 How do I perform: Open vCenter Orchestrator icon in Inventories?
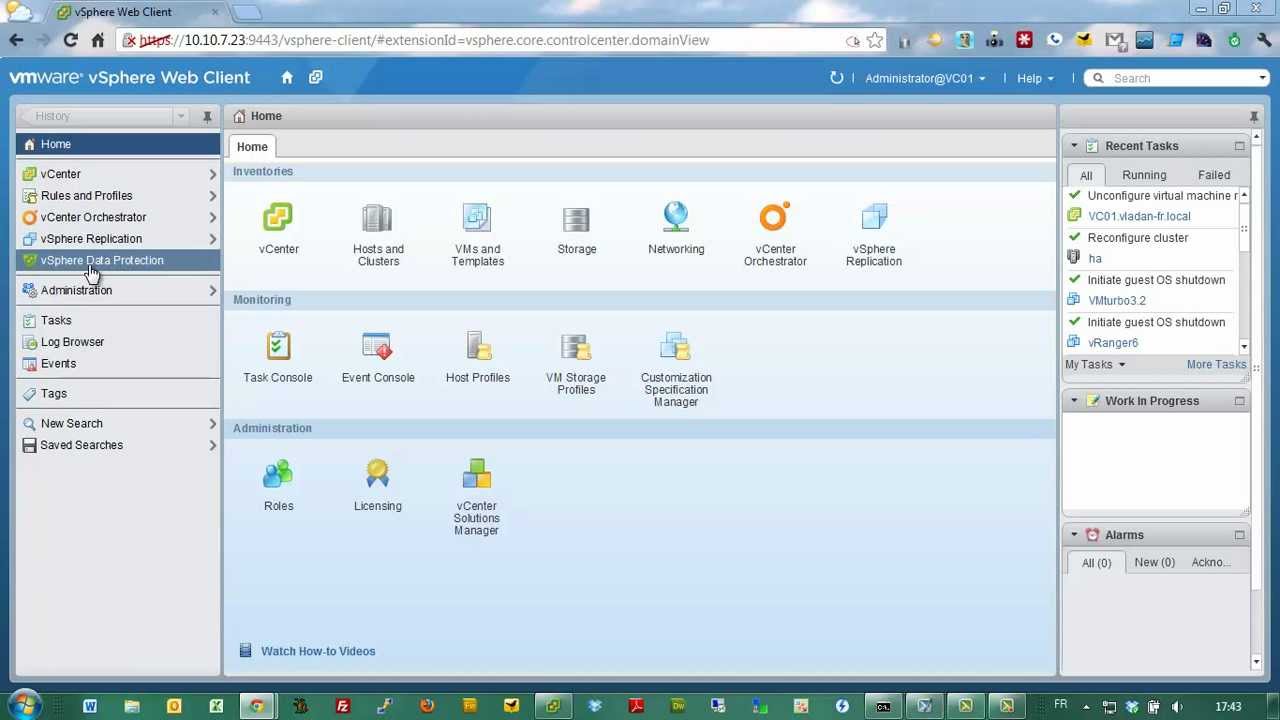(x=774, y=217)
